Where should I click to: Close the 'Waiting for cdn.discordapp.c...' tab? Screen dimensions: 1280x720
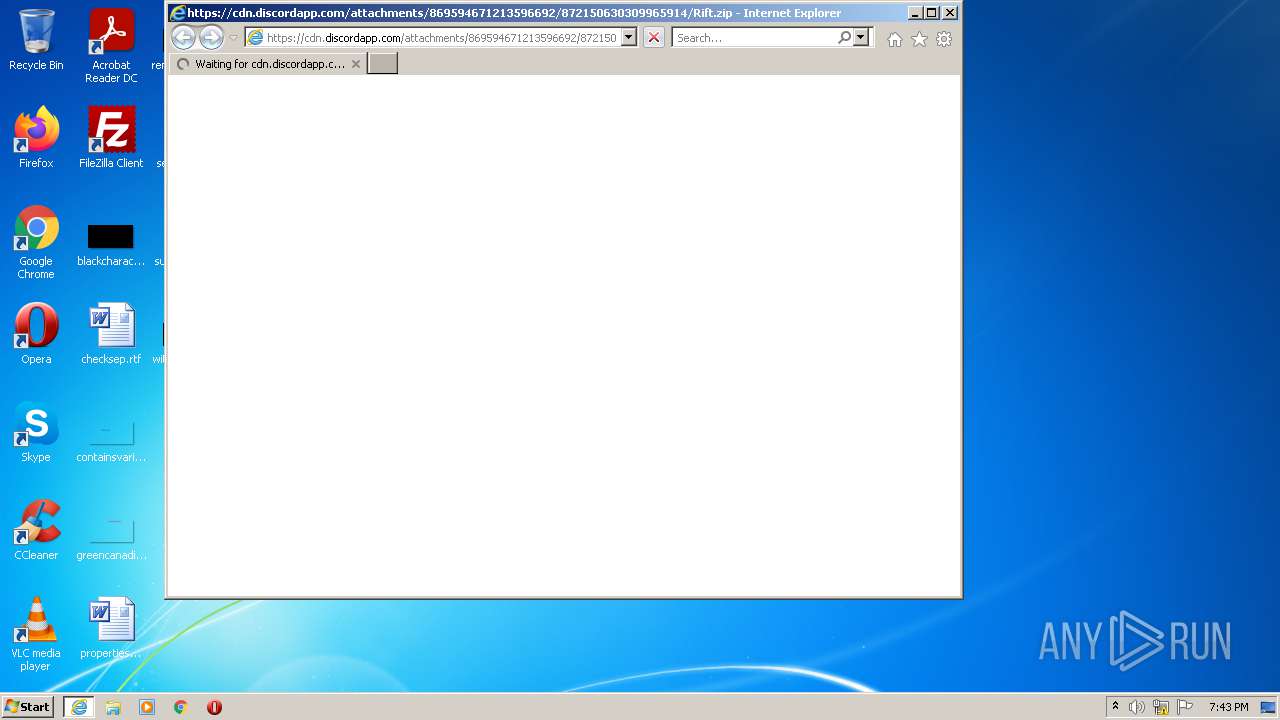coord(356,64)
